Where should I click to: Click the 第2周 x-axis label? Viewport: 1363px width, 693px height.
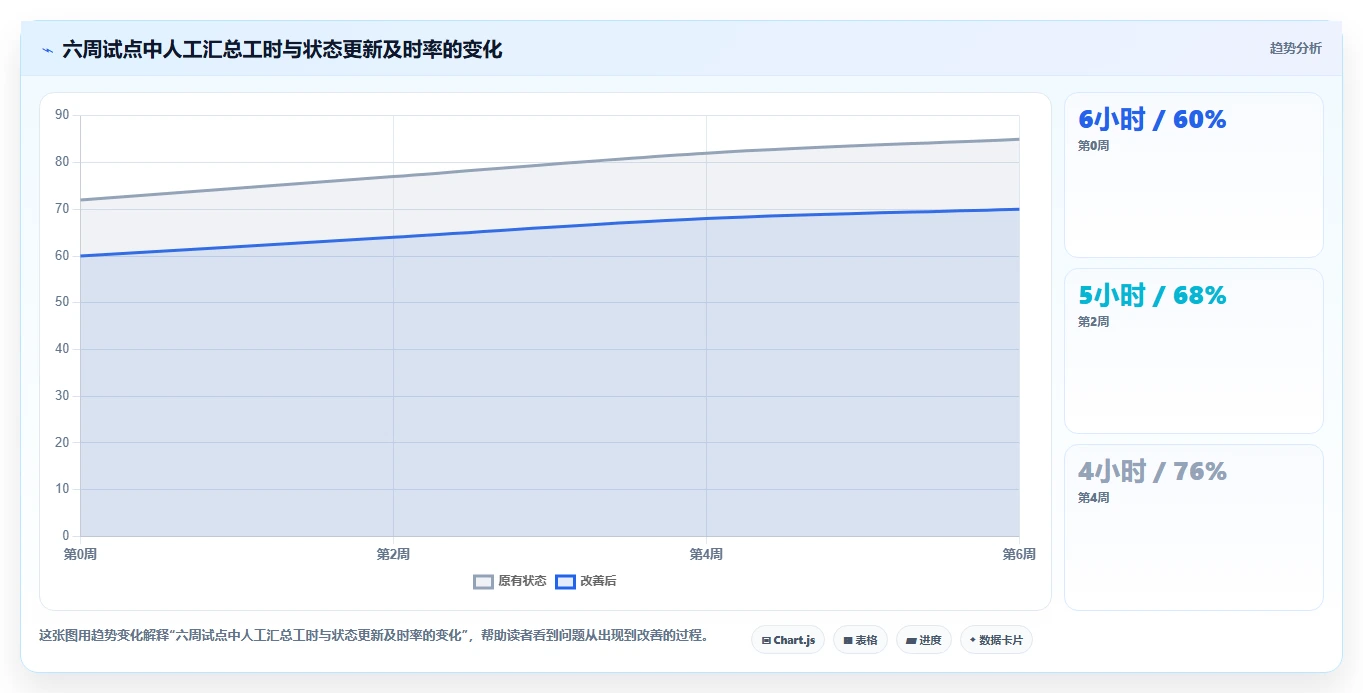pyautogui.click(x=393, y=554)
